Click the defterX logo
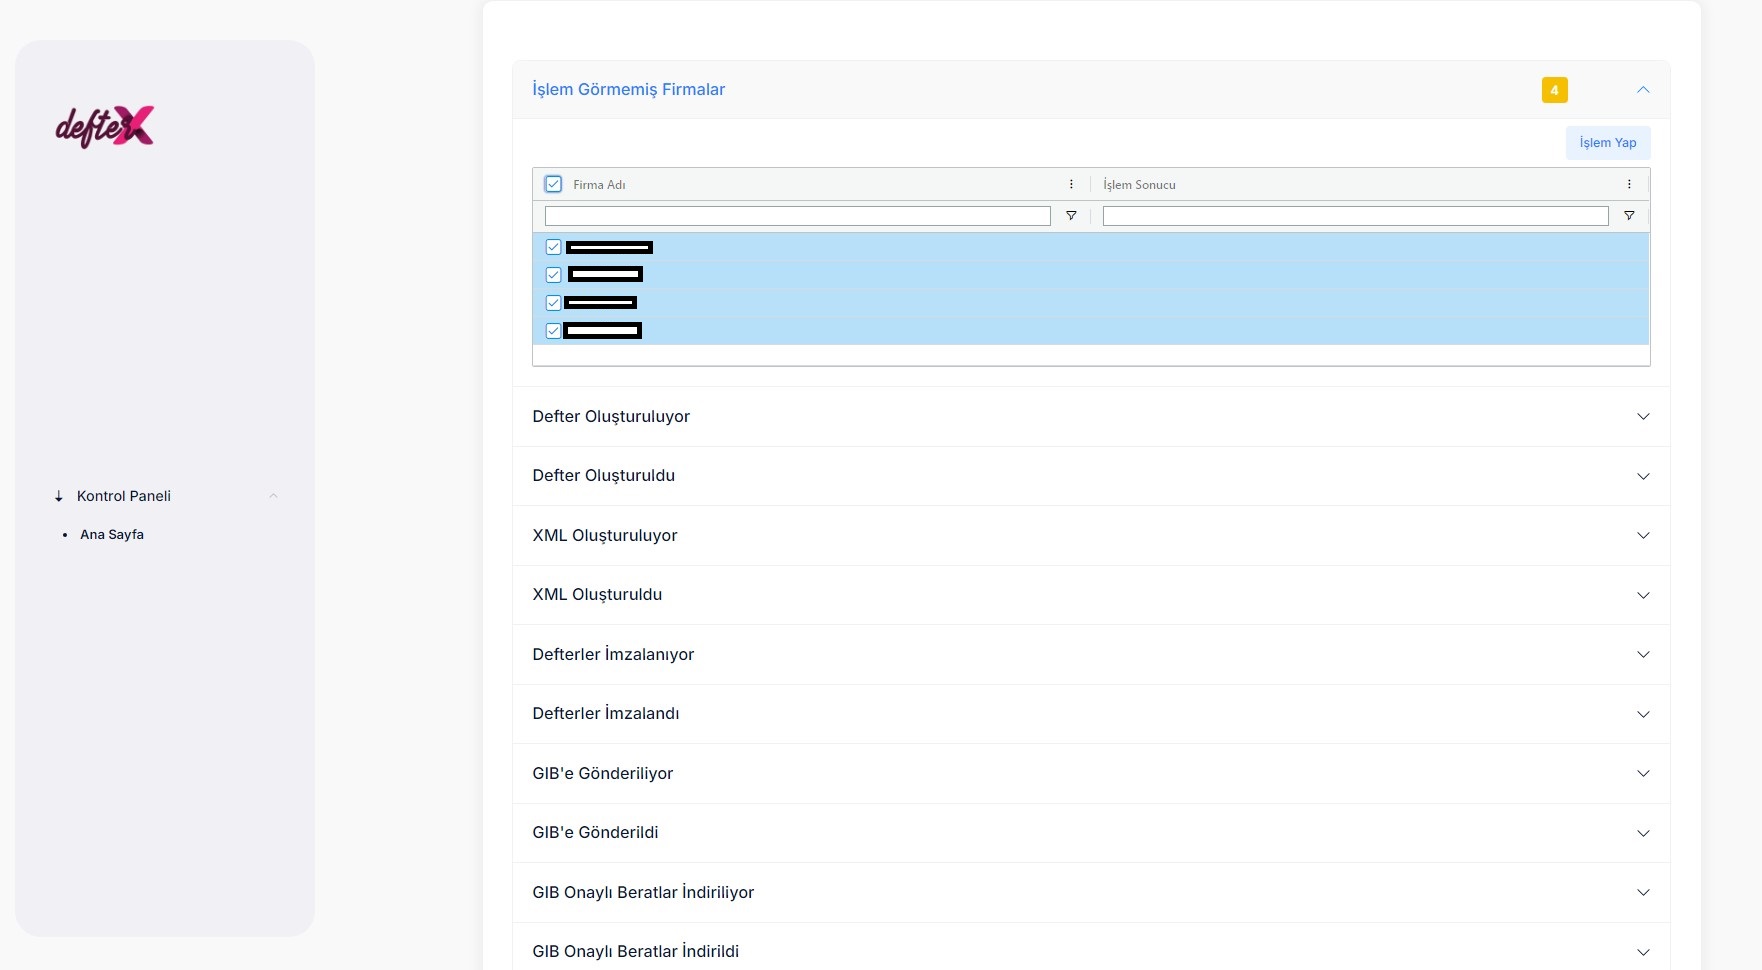This screenshot has height=970, width=1762. tap(105, 127)
